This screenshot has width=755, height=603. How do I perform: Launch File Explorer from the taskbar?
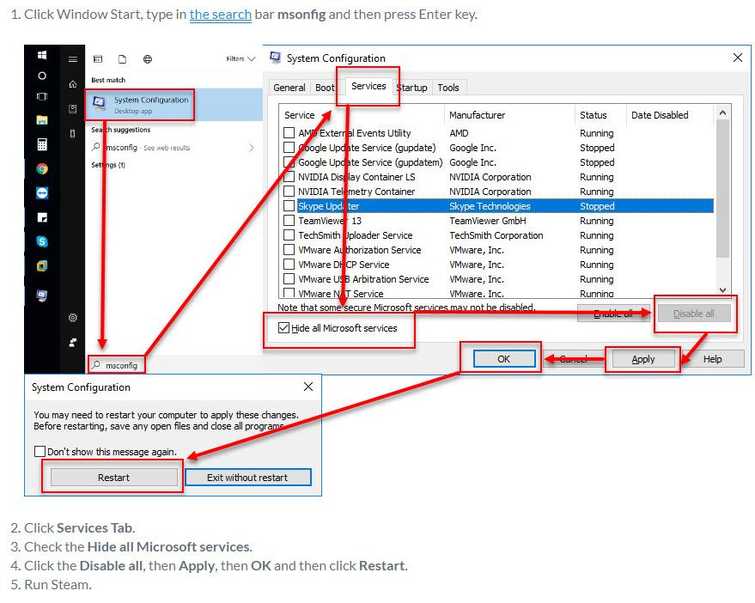point(42,119)
